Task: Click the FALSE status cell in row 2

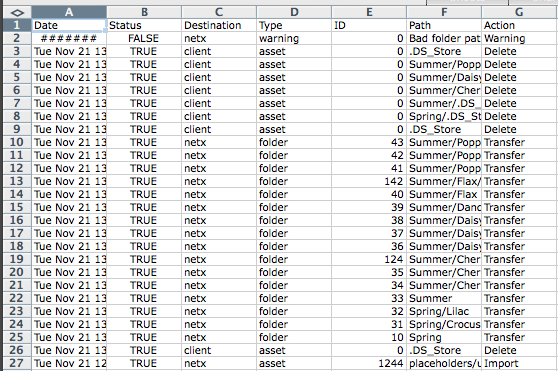Action: (x=144, y=38)
